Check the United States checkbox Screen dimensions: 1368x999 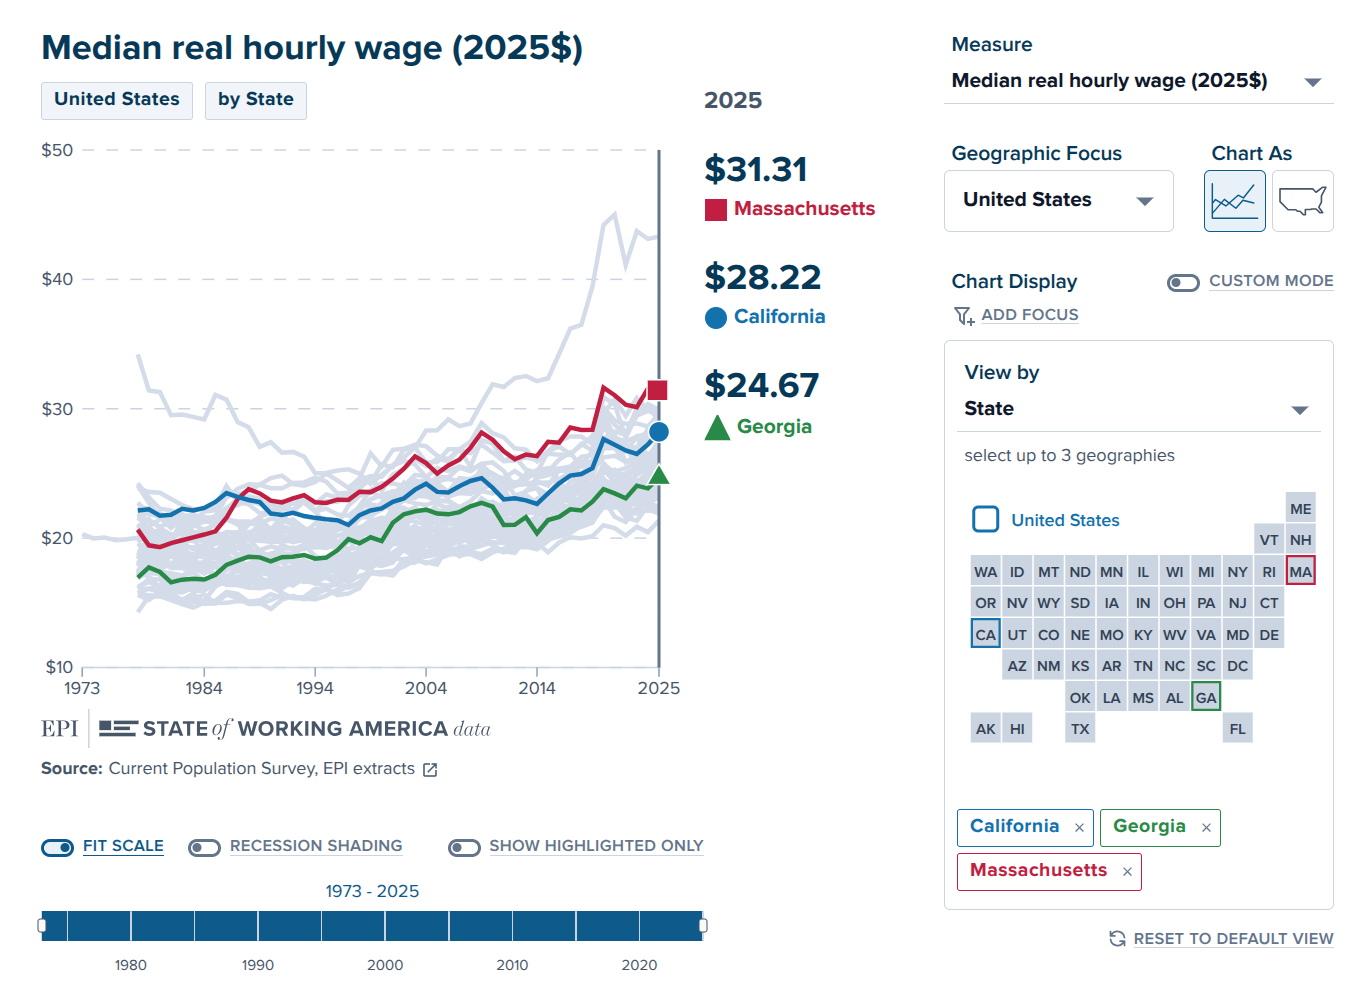coord(986,519)
